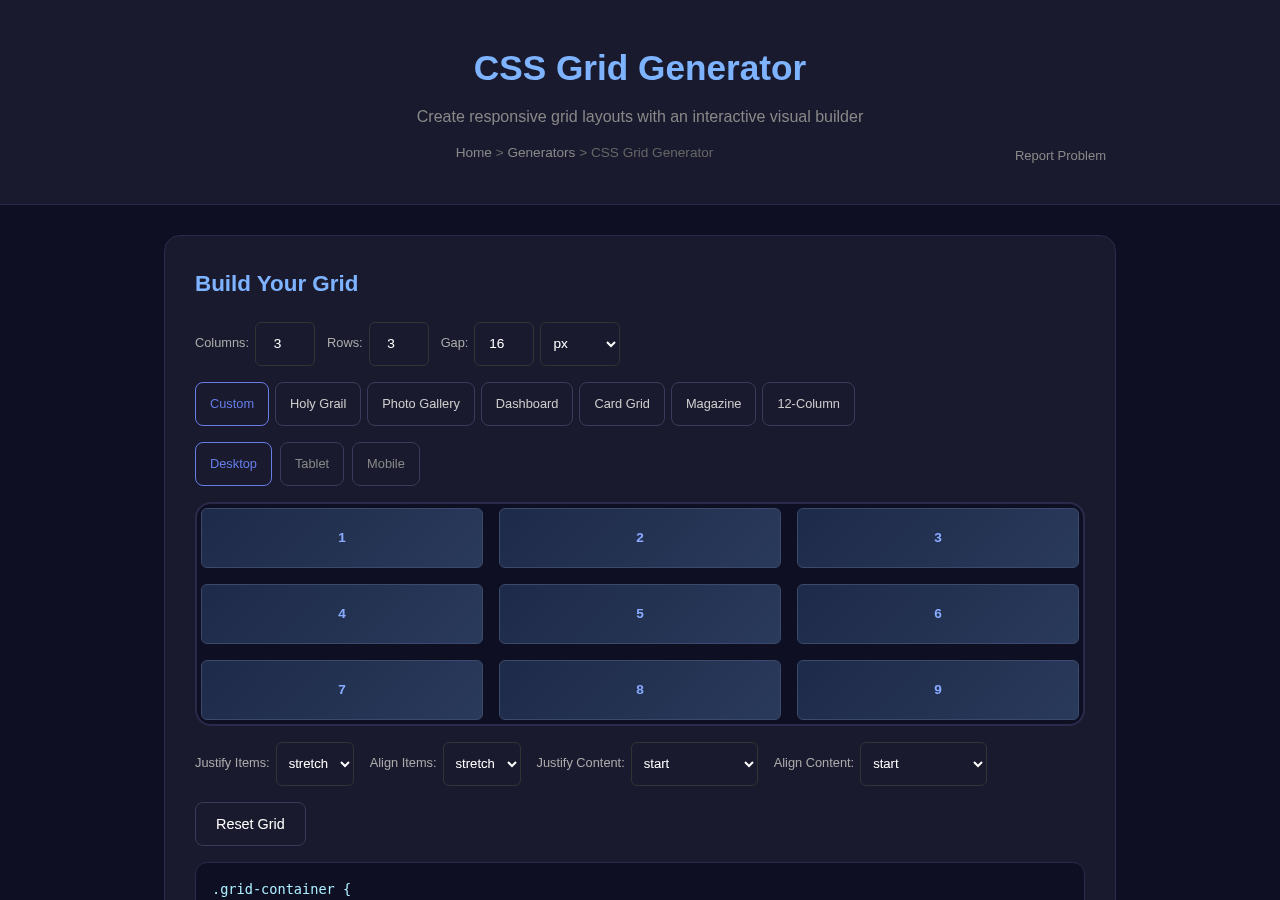This screenshot has height=900, width=1280.
Task: Click grid cell 7
Action: (x=342, y=690)
